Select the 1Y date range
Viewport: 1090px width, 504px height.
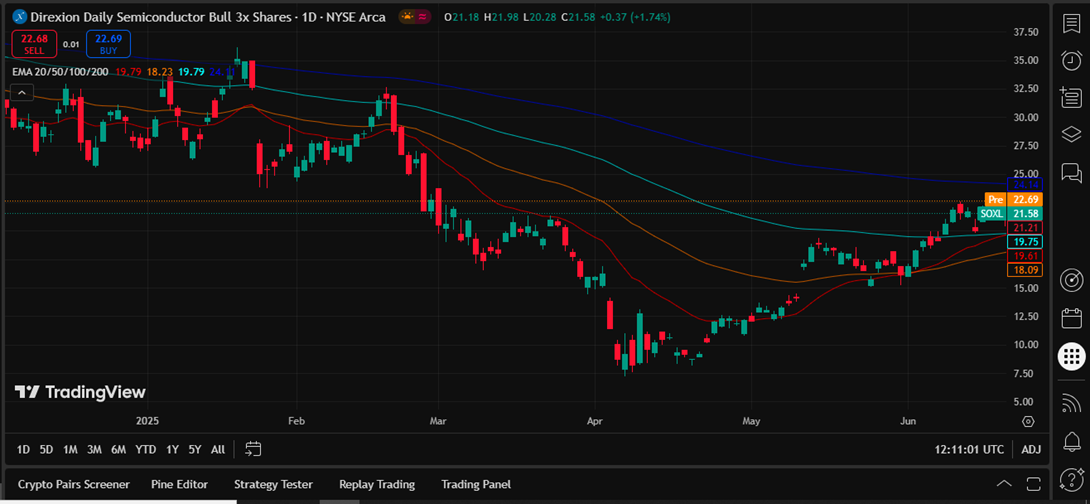(x=172, y=450)
